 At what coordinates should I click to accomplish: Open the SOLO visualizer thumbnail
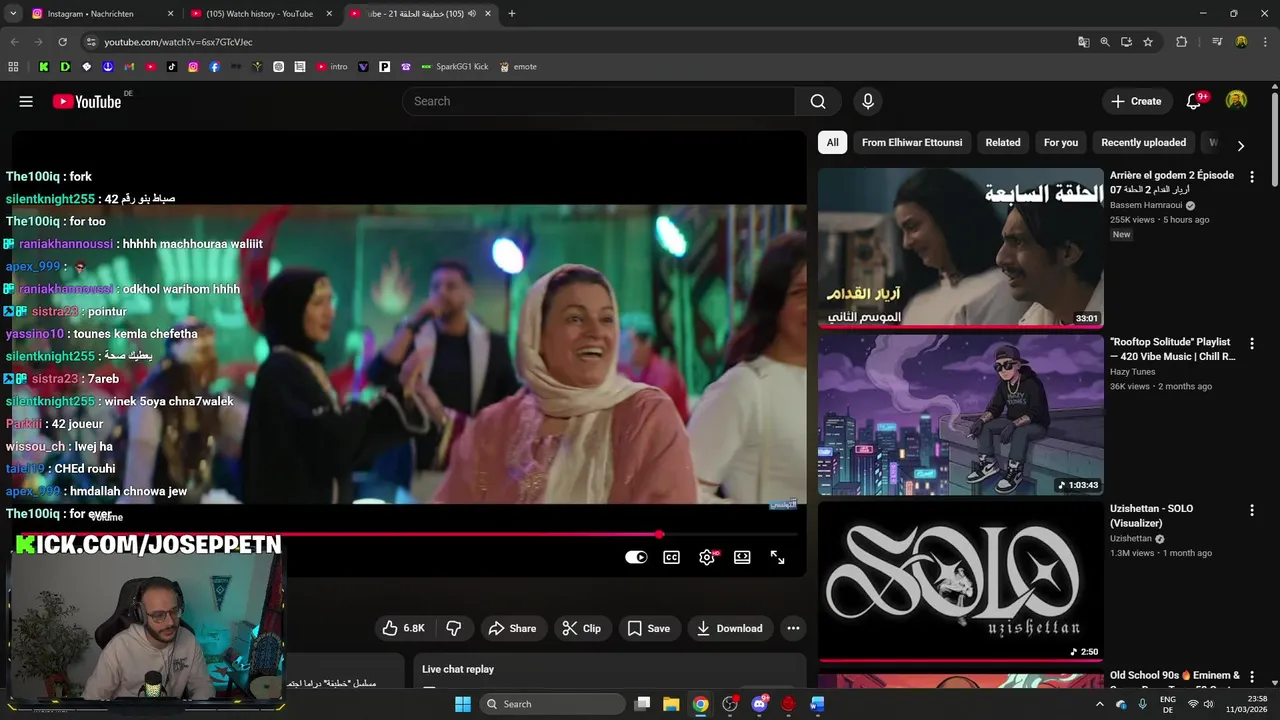click(960, 581)
